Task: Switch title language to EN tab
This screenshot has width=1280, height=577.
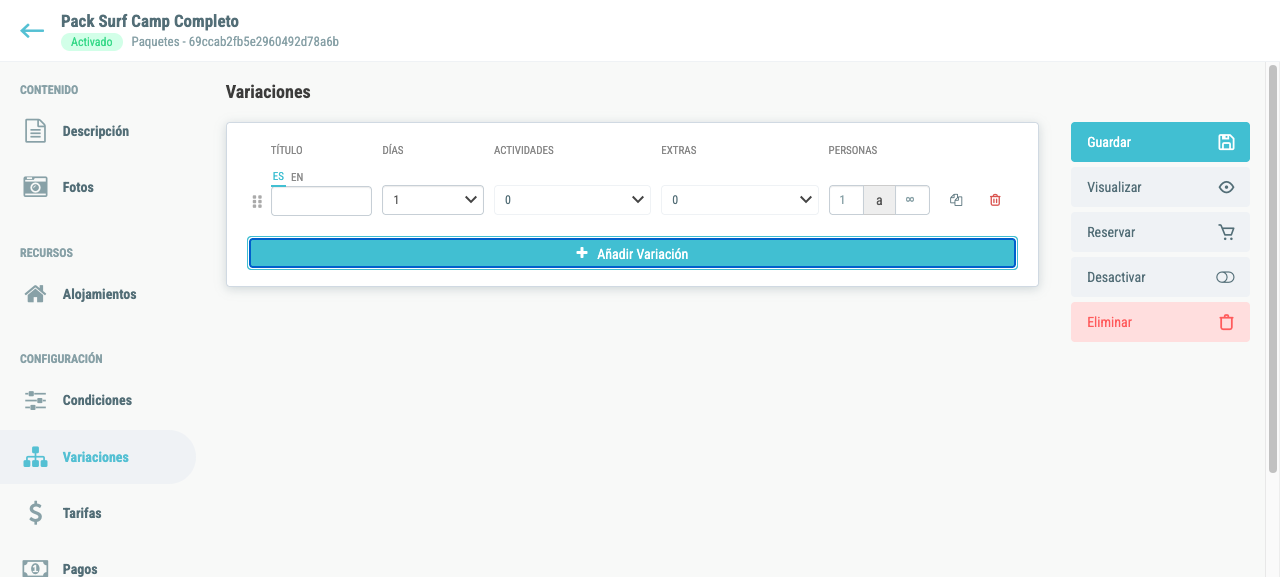Action: (297, 177)
